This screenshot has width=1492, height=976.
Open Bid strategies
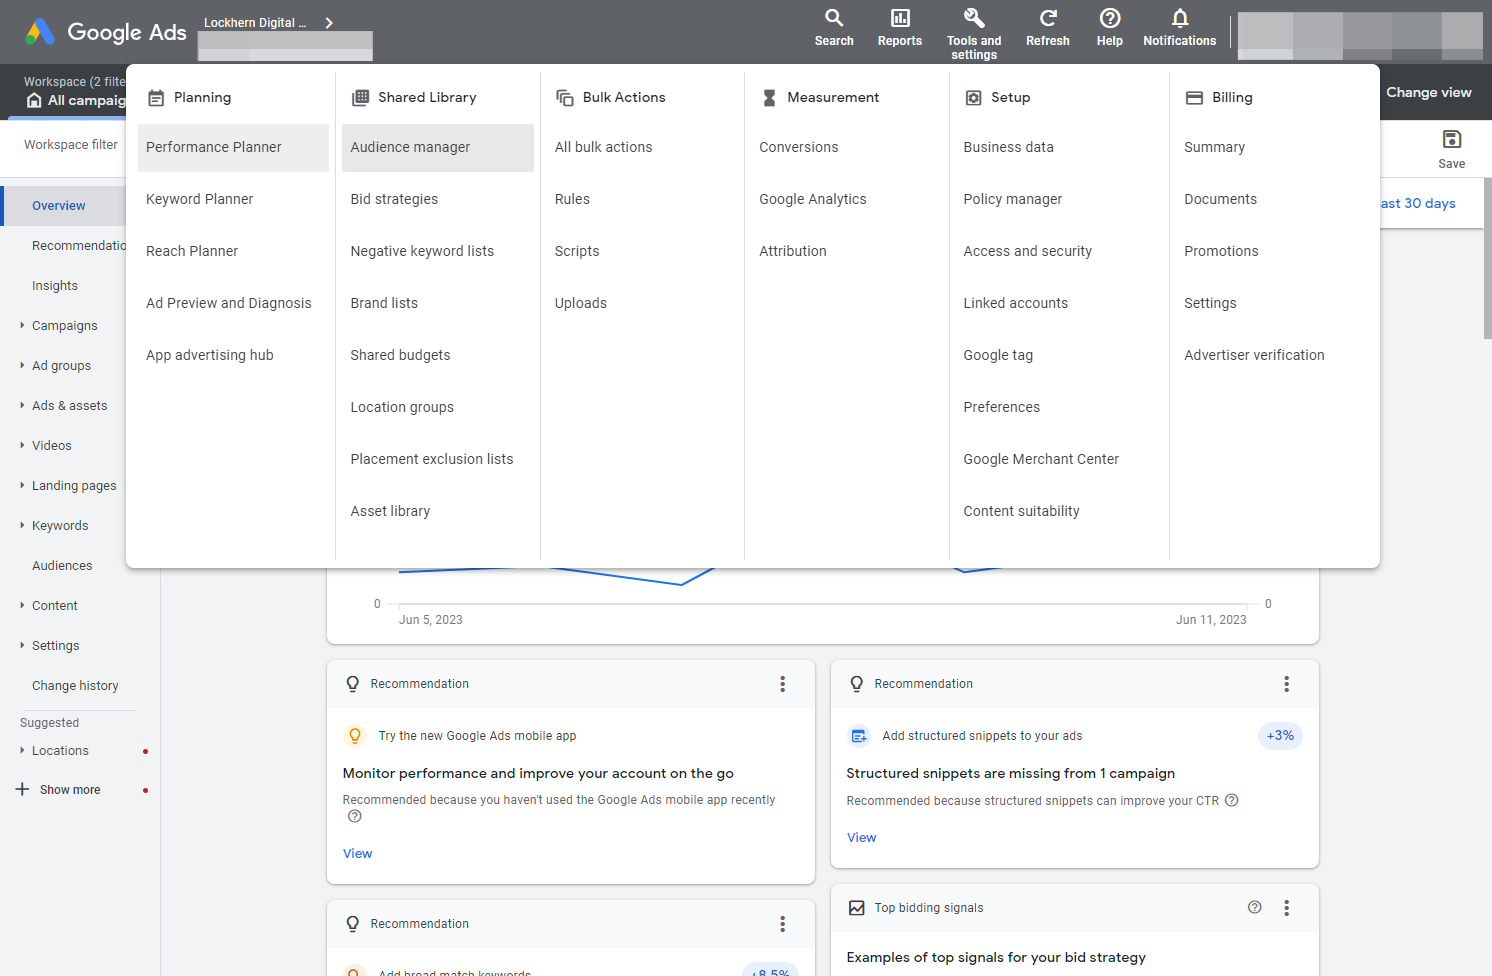coord(394,199)
